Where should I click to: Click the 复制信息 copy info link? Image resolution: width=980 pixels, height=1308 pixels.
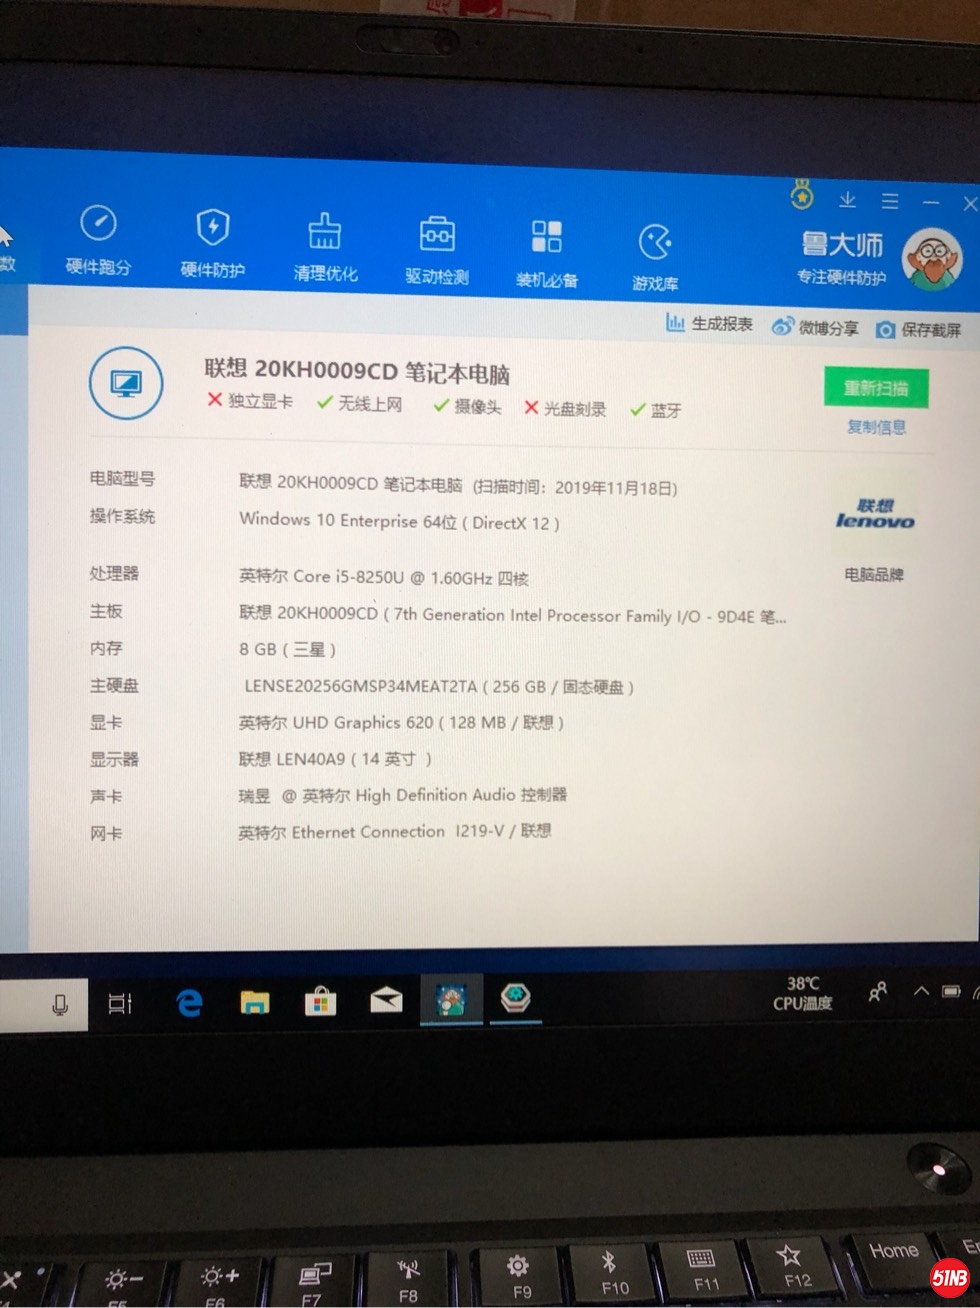coord(876,427)
